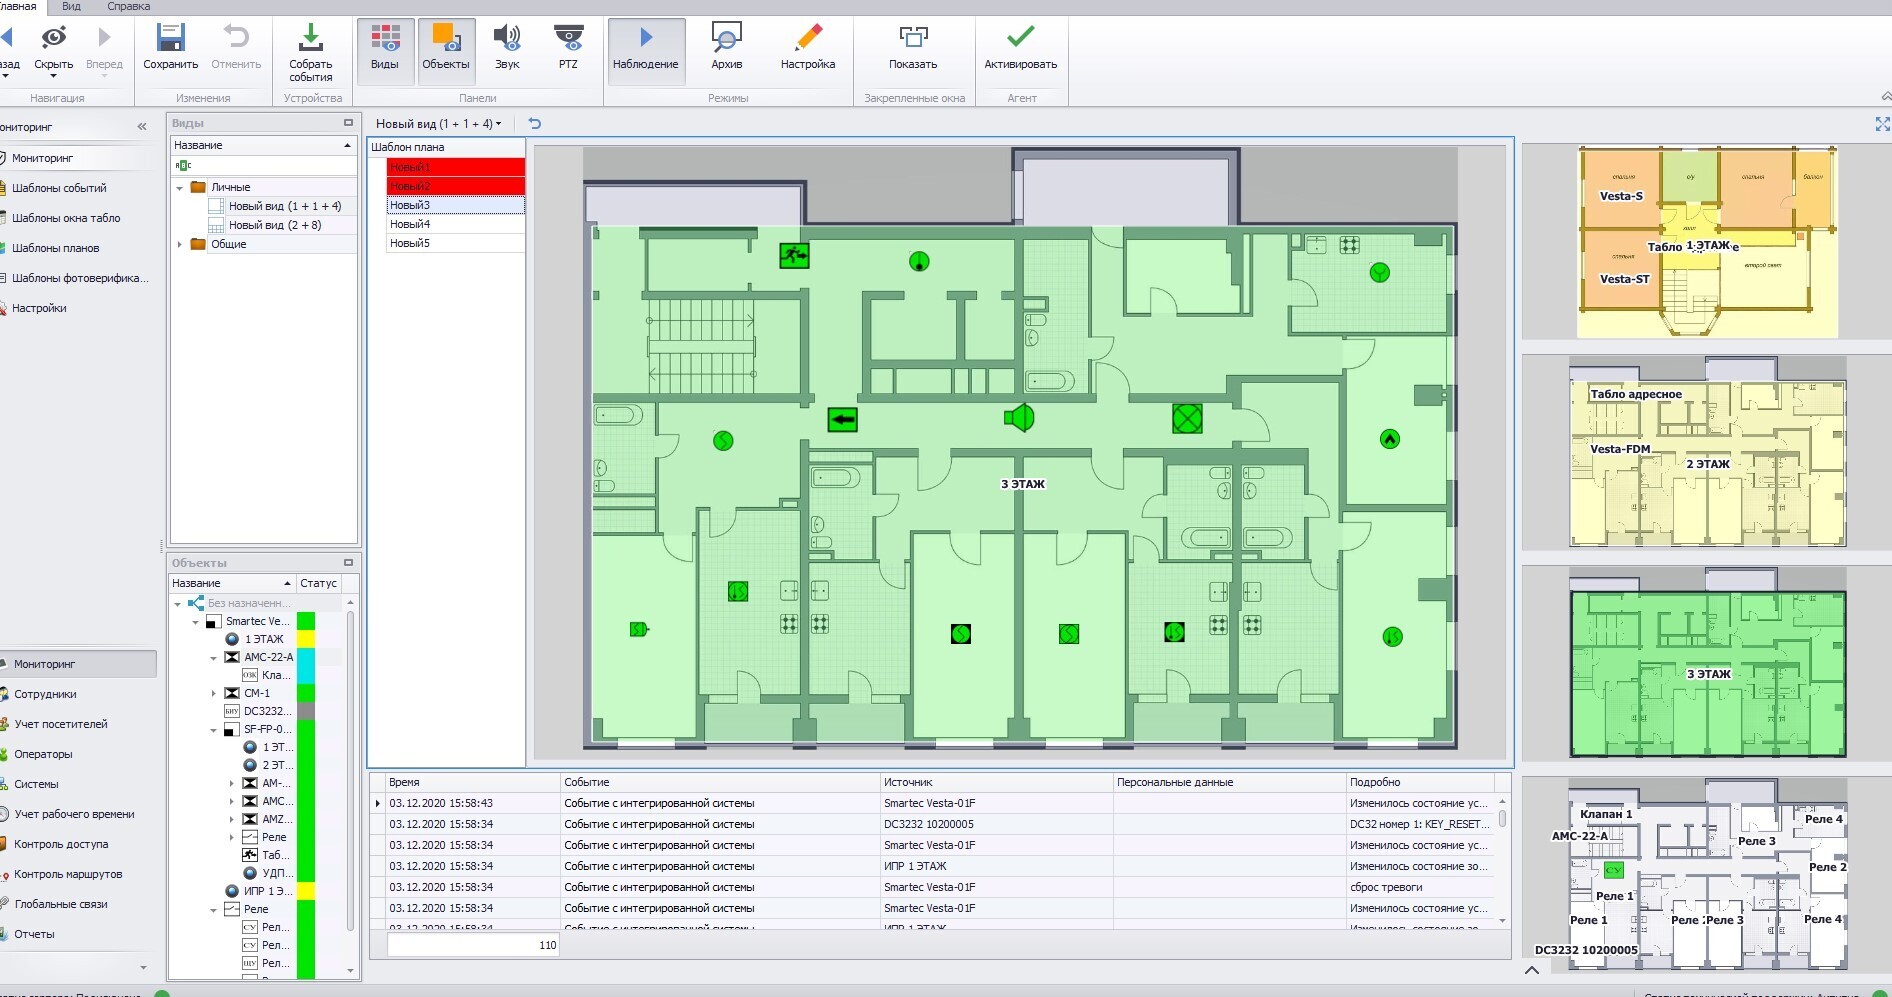Click the event count field showing 110
The height and width of the screenshot is (997, 1892).
473,945
